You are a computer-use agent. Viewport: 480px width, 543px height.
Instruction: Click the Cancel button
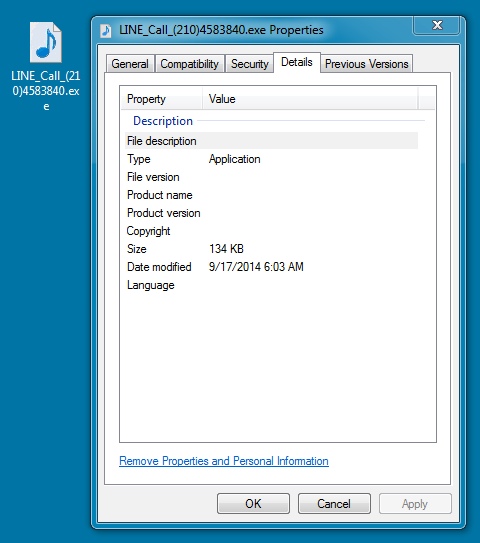334,504
